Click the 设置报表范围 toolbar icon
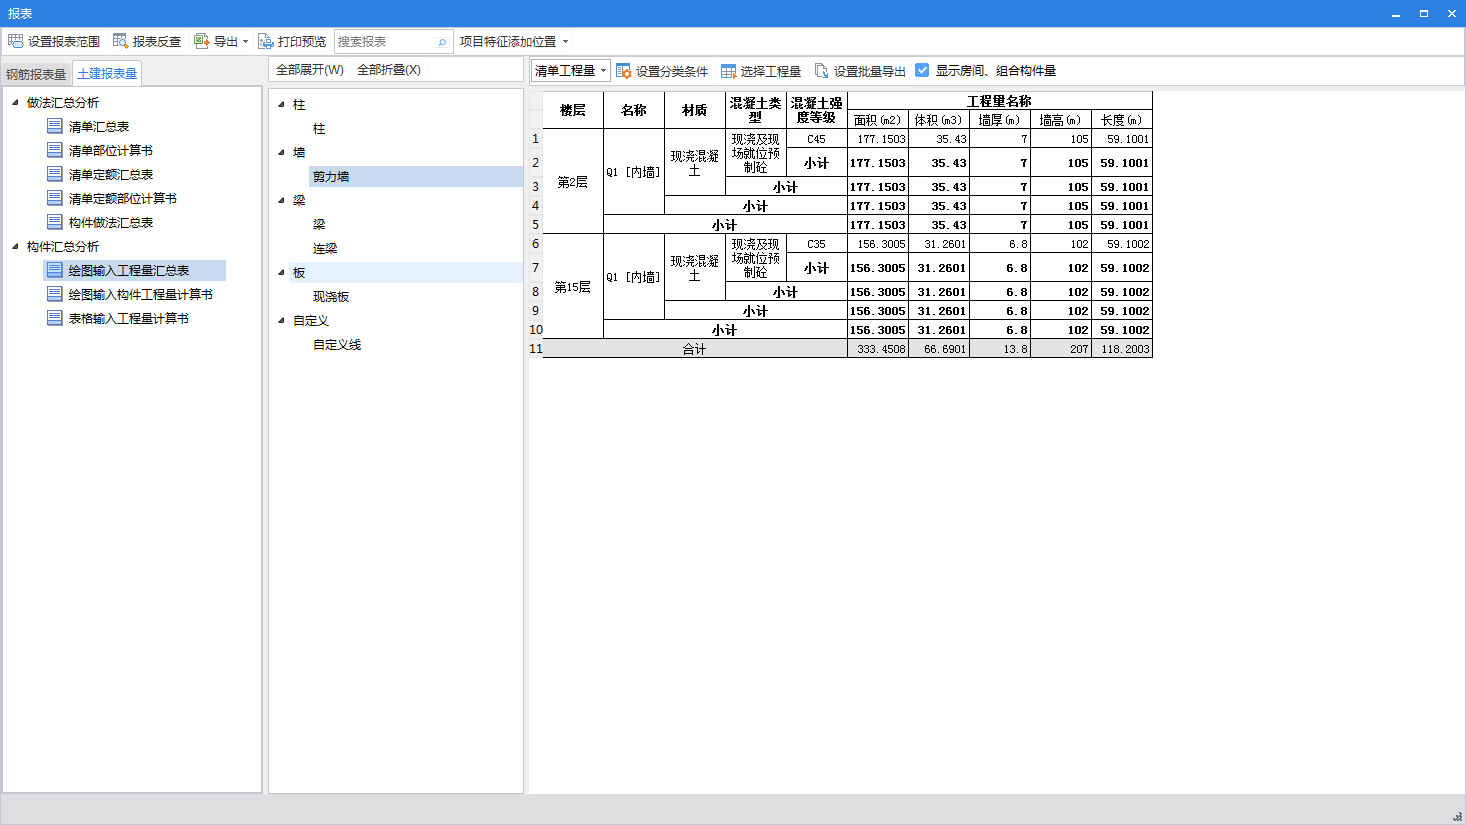 [x=15, y=41]
